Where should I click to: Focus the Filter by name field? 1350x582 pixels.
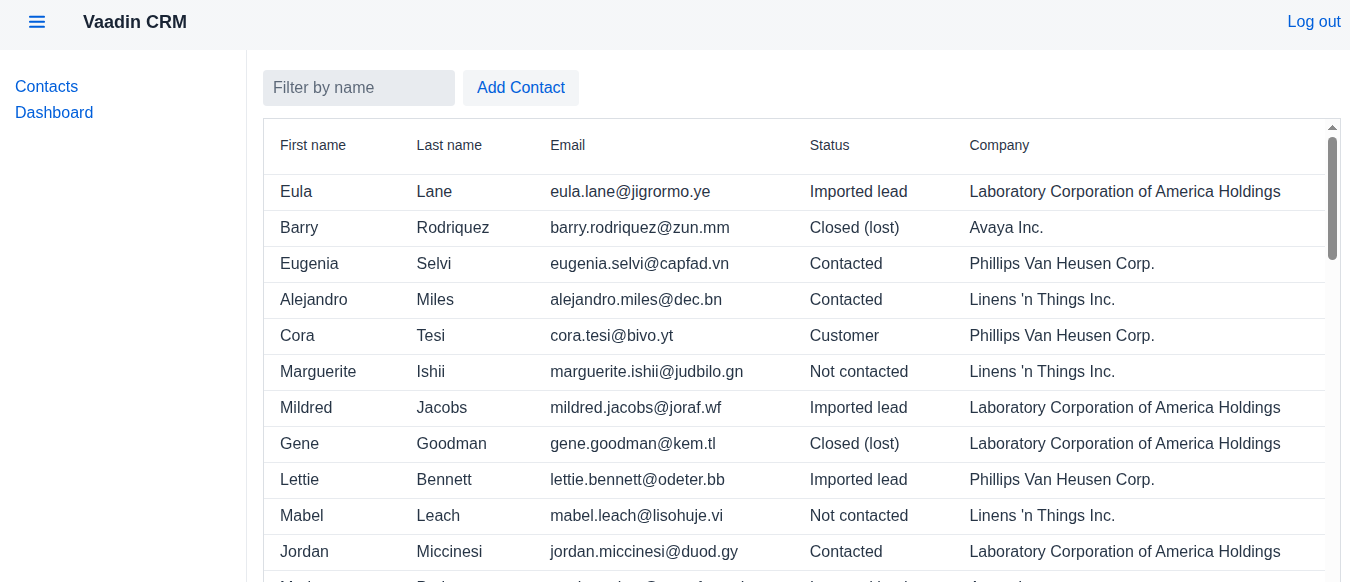pos(358,88)
